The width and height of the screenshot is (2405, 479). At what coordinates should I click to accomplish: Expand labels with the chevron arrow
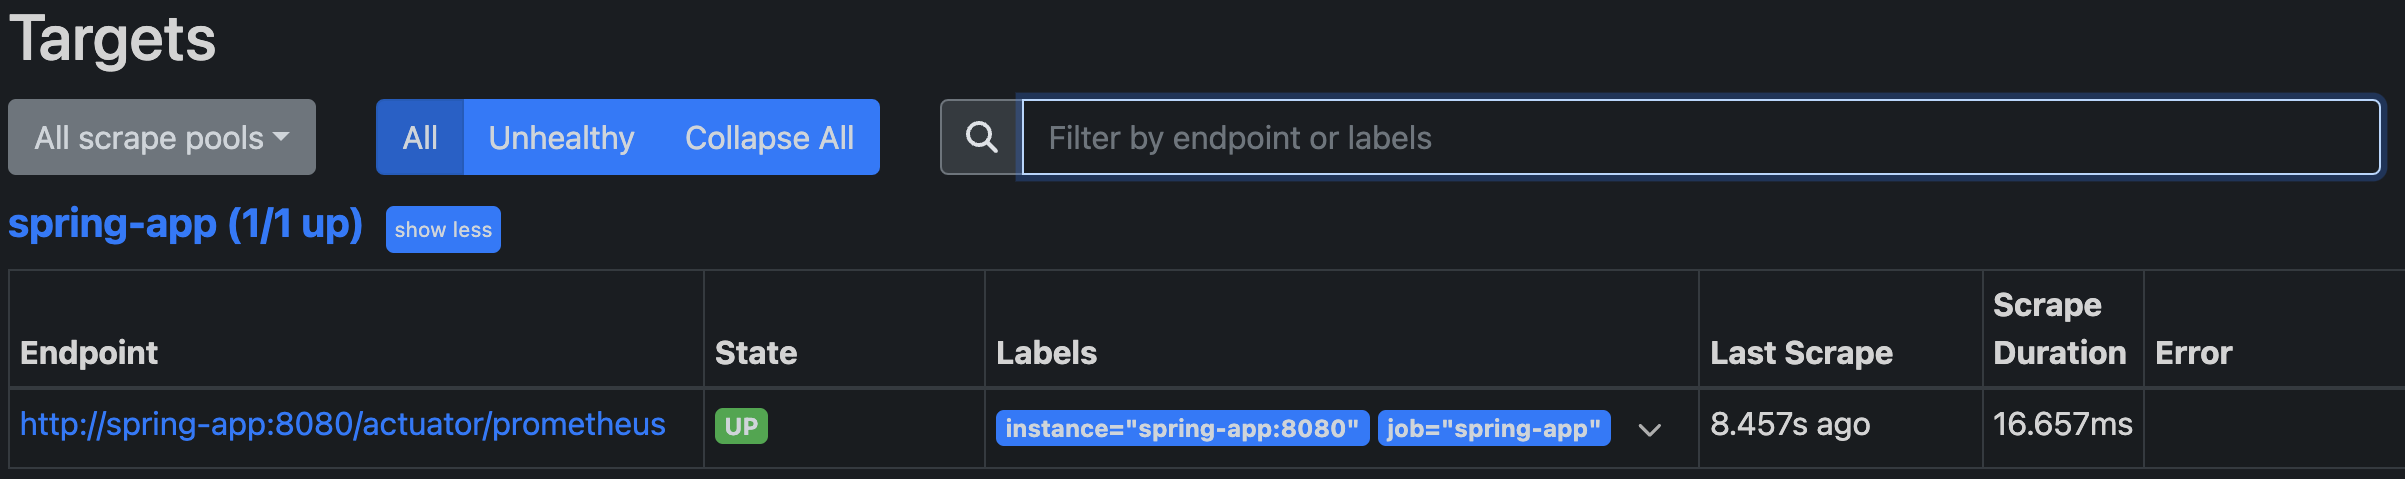pyautogui.click(x=1650, y=430)
